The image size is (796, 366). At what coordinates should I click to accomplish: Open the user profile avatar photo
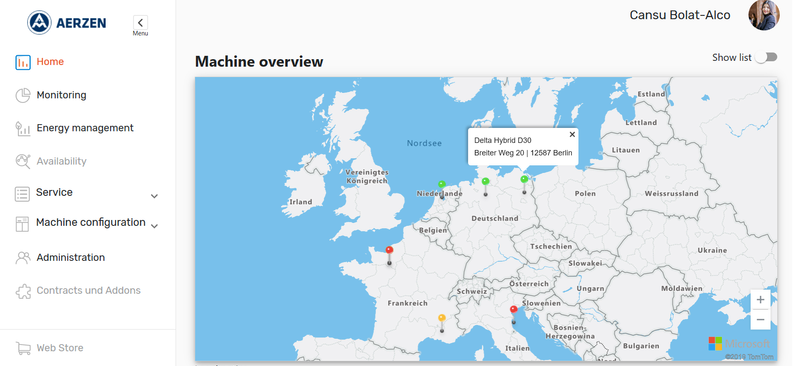pyautogui.click(x=764, y=15)
